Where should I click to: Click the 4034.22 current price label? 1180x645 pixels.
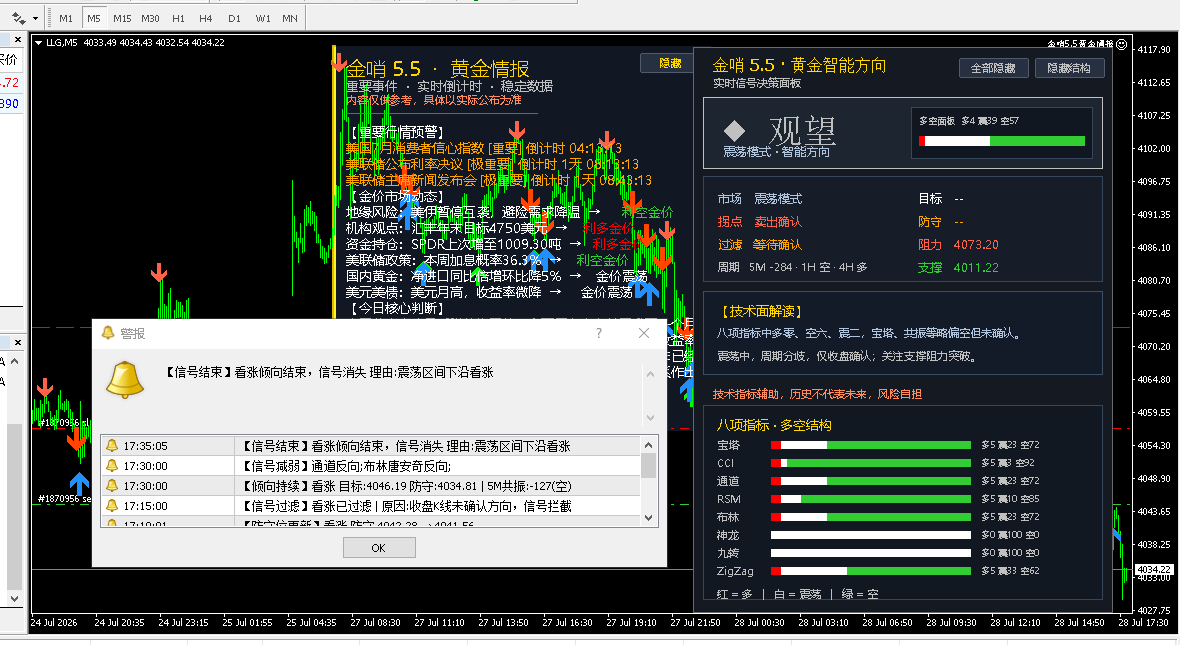tap(1154, 570)
